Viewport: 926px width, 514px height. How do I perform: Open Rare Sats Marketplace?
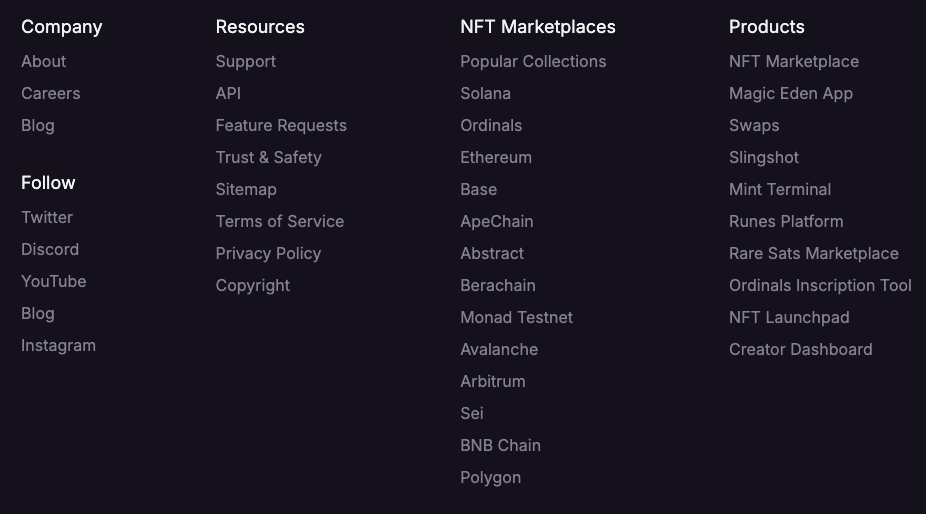[814, 253]
